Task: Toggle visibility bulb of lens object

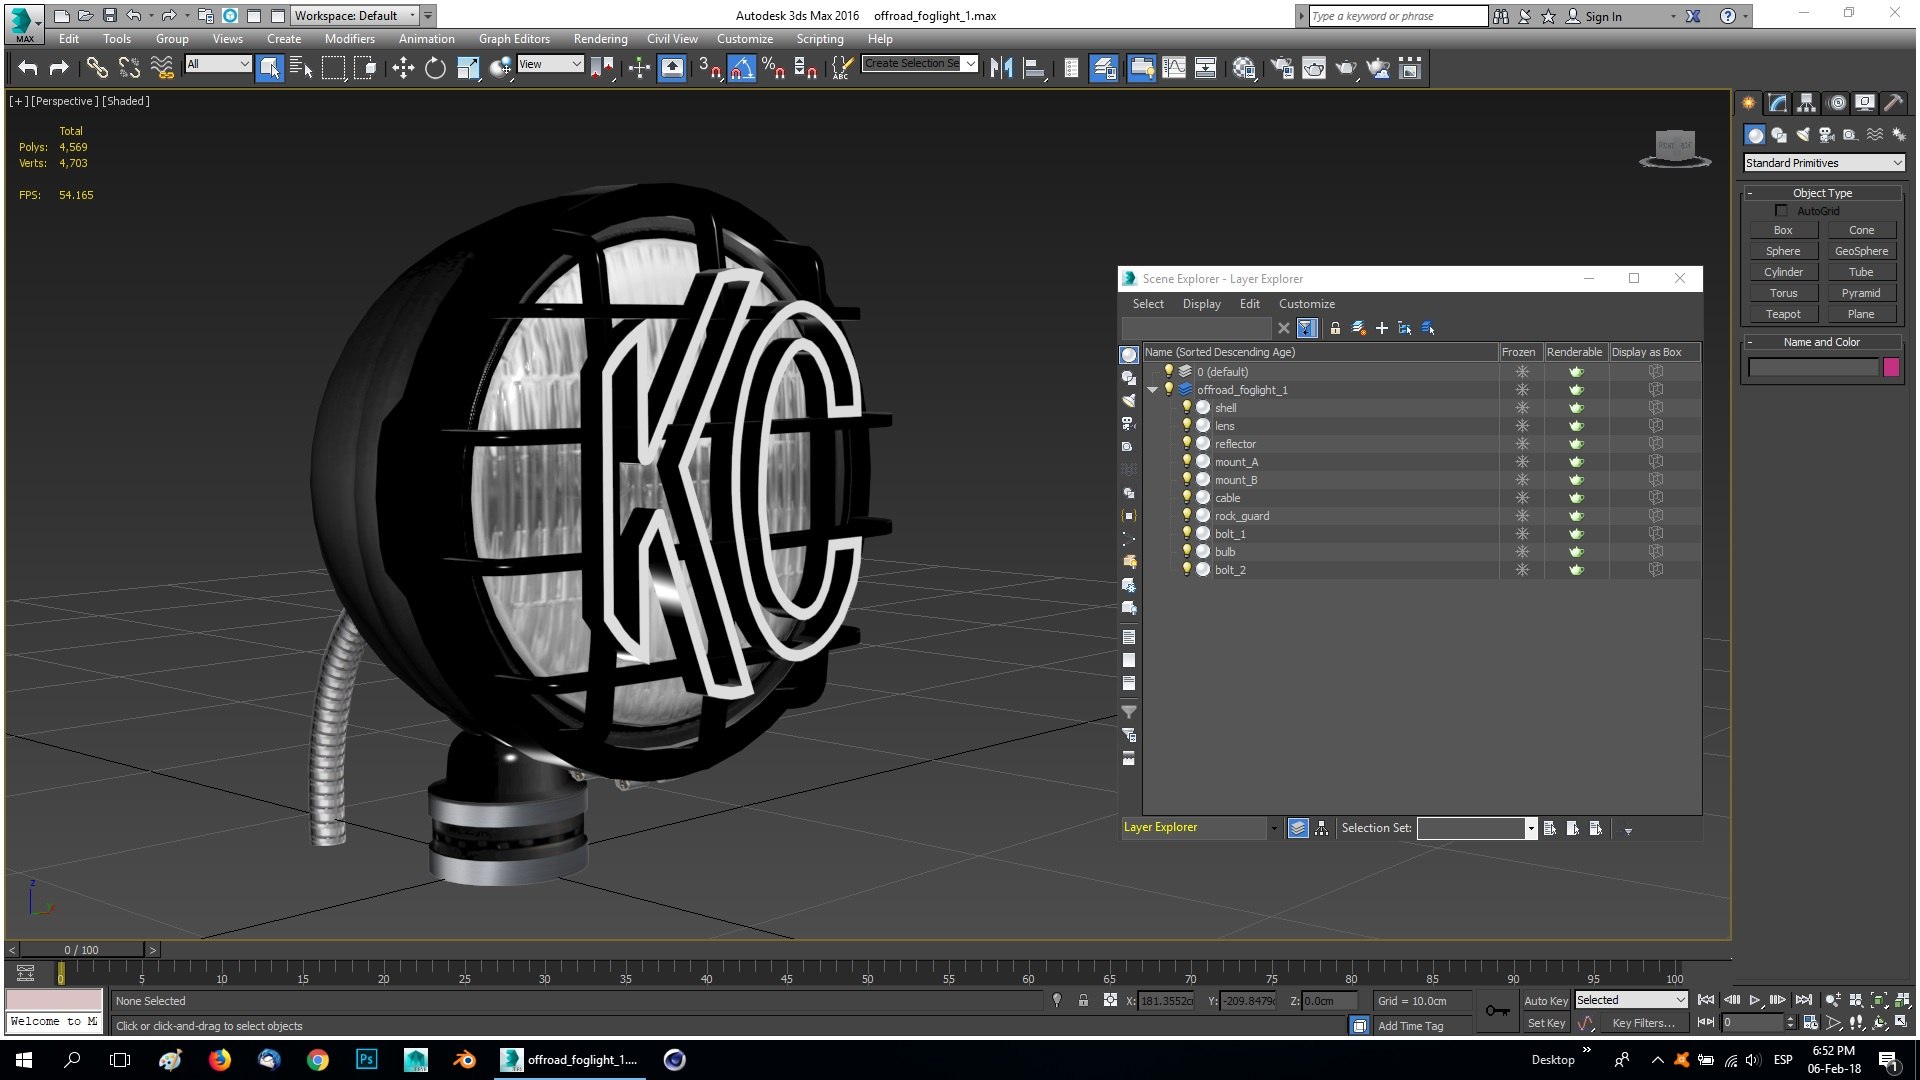Action: (x=1186, y=426)
